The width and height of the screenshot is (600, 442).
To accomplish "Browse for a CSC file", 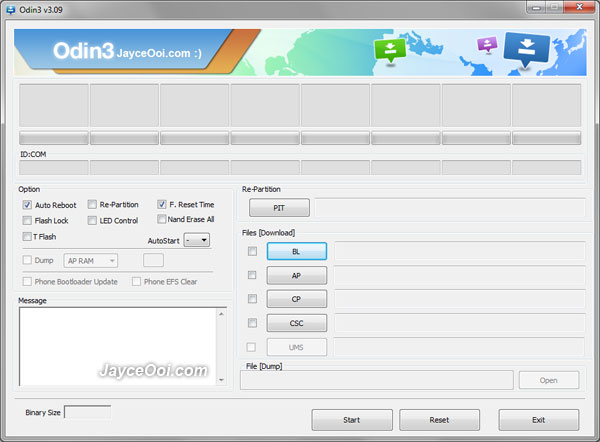I will pyautogui.click(x=297, y=323).
